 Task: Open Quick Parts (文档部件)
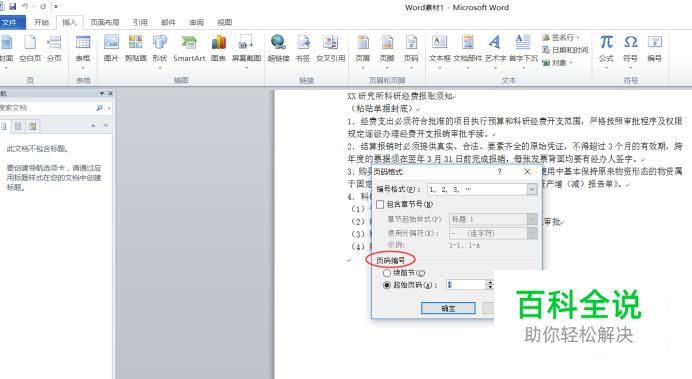coord(467,51)
